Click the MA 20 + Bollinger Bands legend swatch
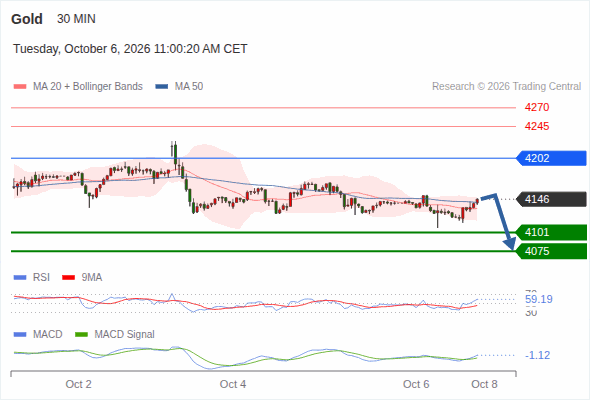The height and width of the screenshot is (400, 590). [x=20, y=87]
